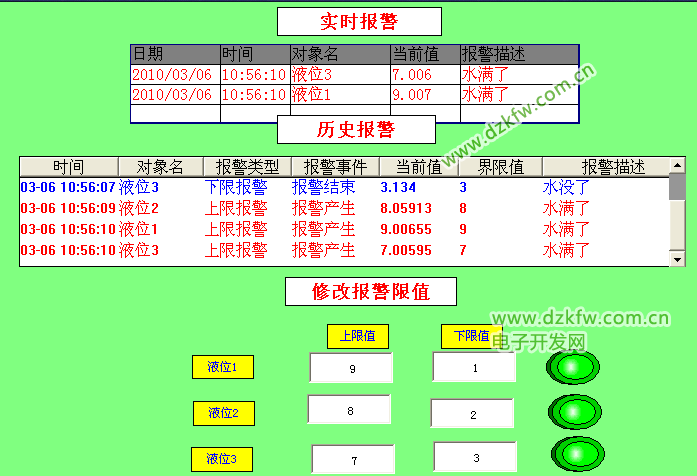This screenshot has height=476, width=697.
Task: Click the 报警类型 column header in history table
Action: [247, 166]
